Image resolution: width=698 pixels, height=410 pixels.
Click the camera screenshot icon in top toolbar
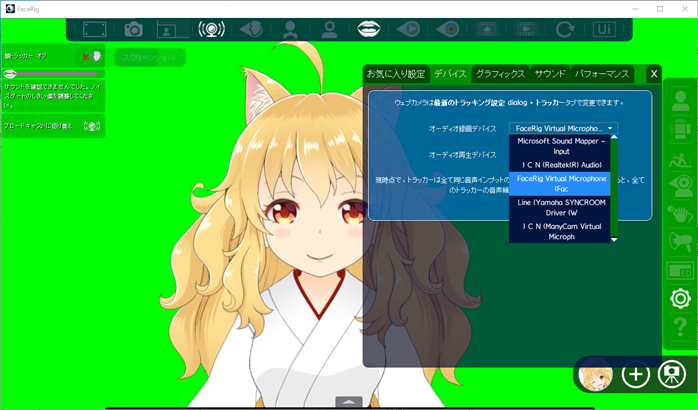134,29
